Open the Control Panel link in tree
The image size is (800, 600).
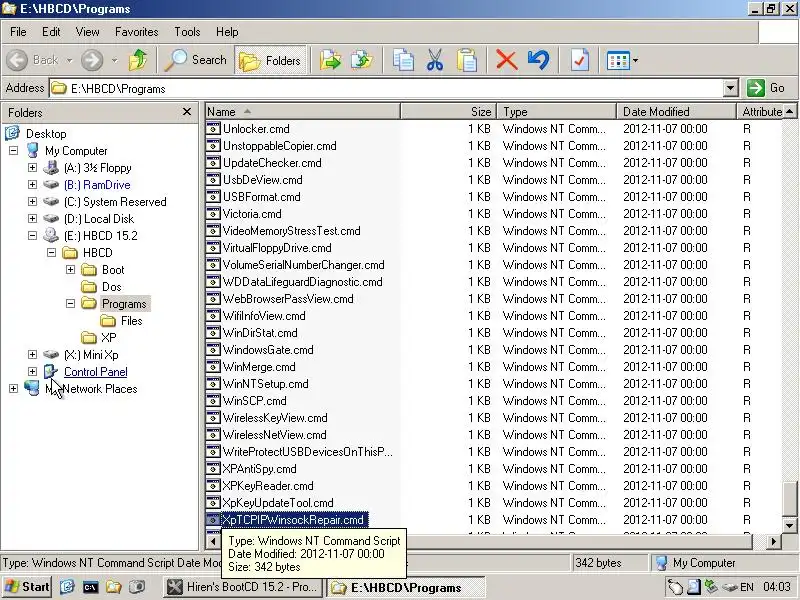95,371
